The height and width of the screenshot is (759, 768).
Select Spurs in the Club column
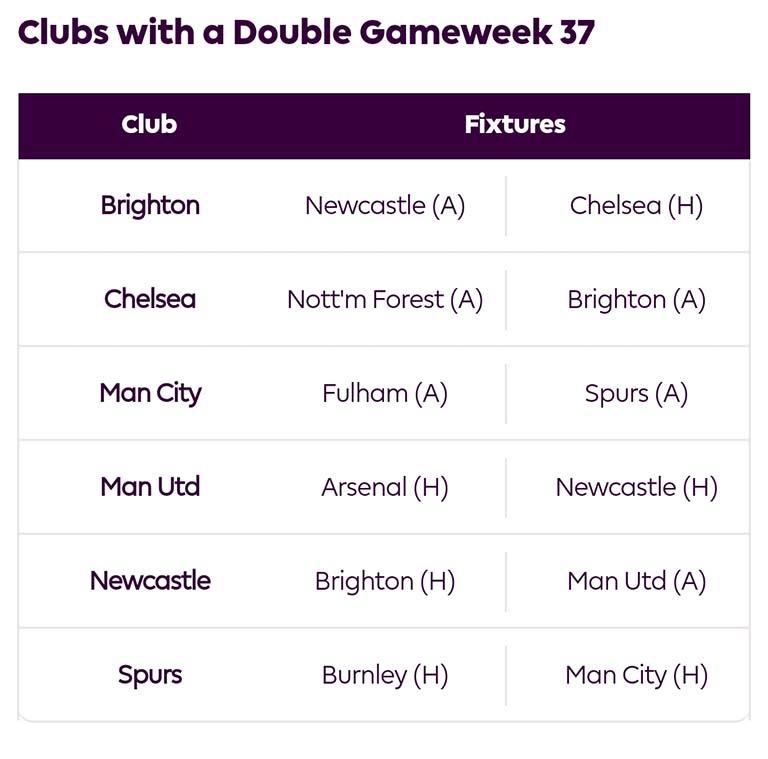150,675
